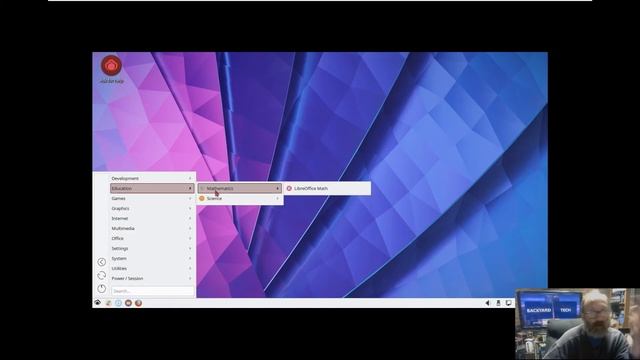Select the Science submenu entry
The height and width of the screenshot is (360, 640).
[x=240, y=198]
